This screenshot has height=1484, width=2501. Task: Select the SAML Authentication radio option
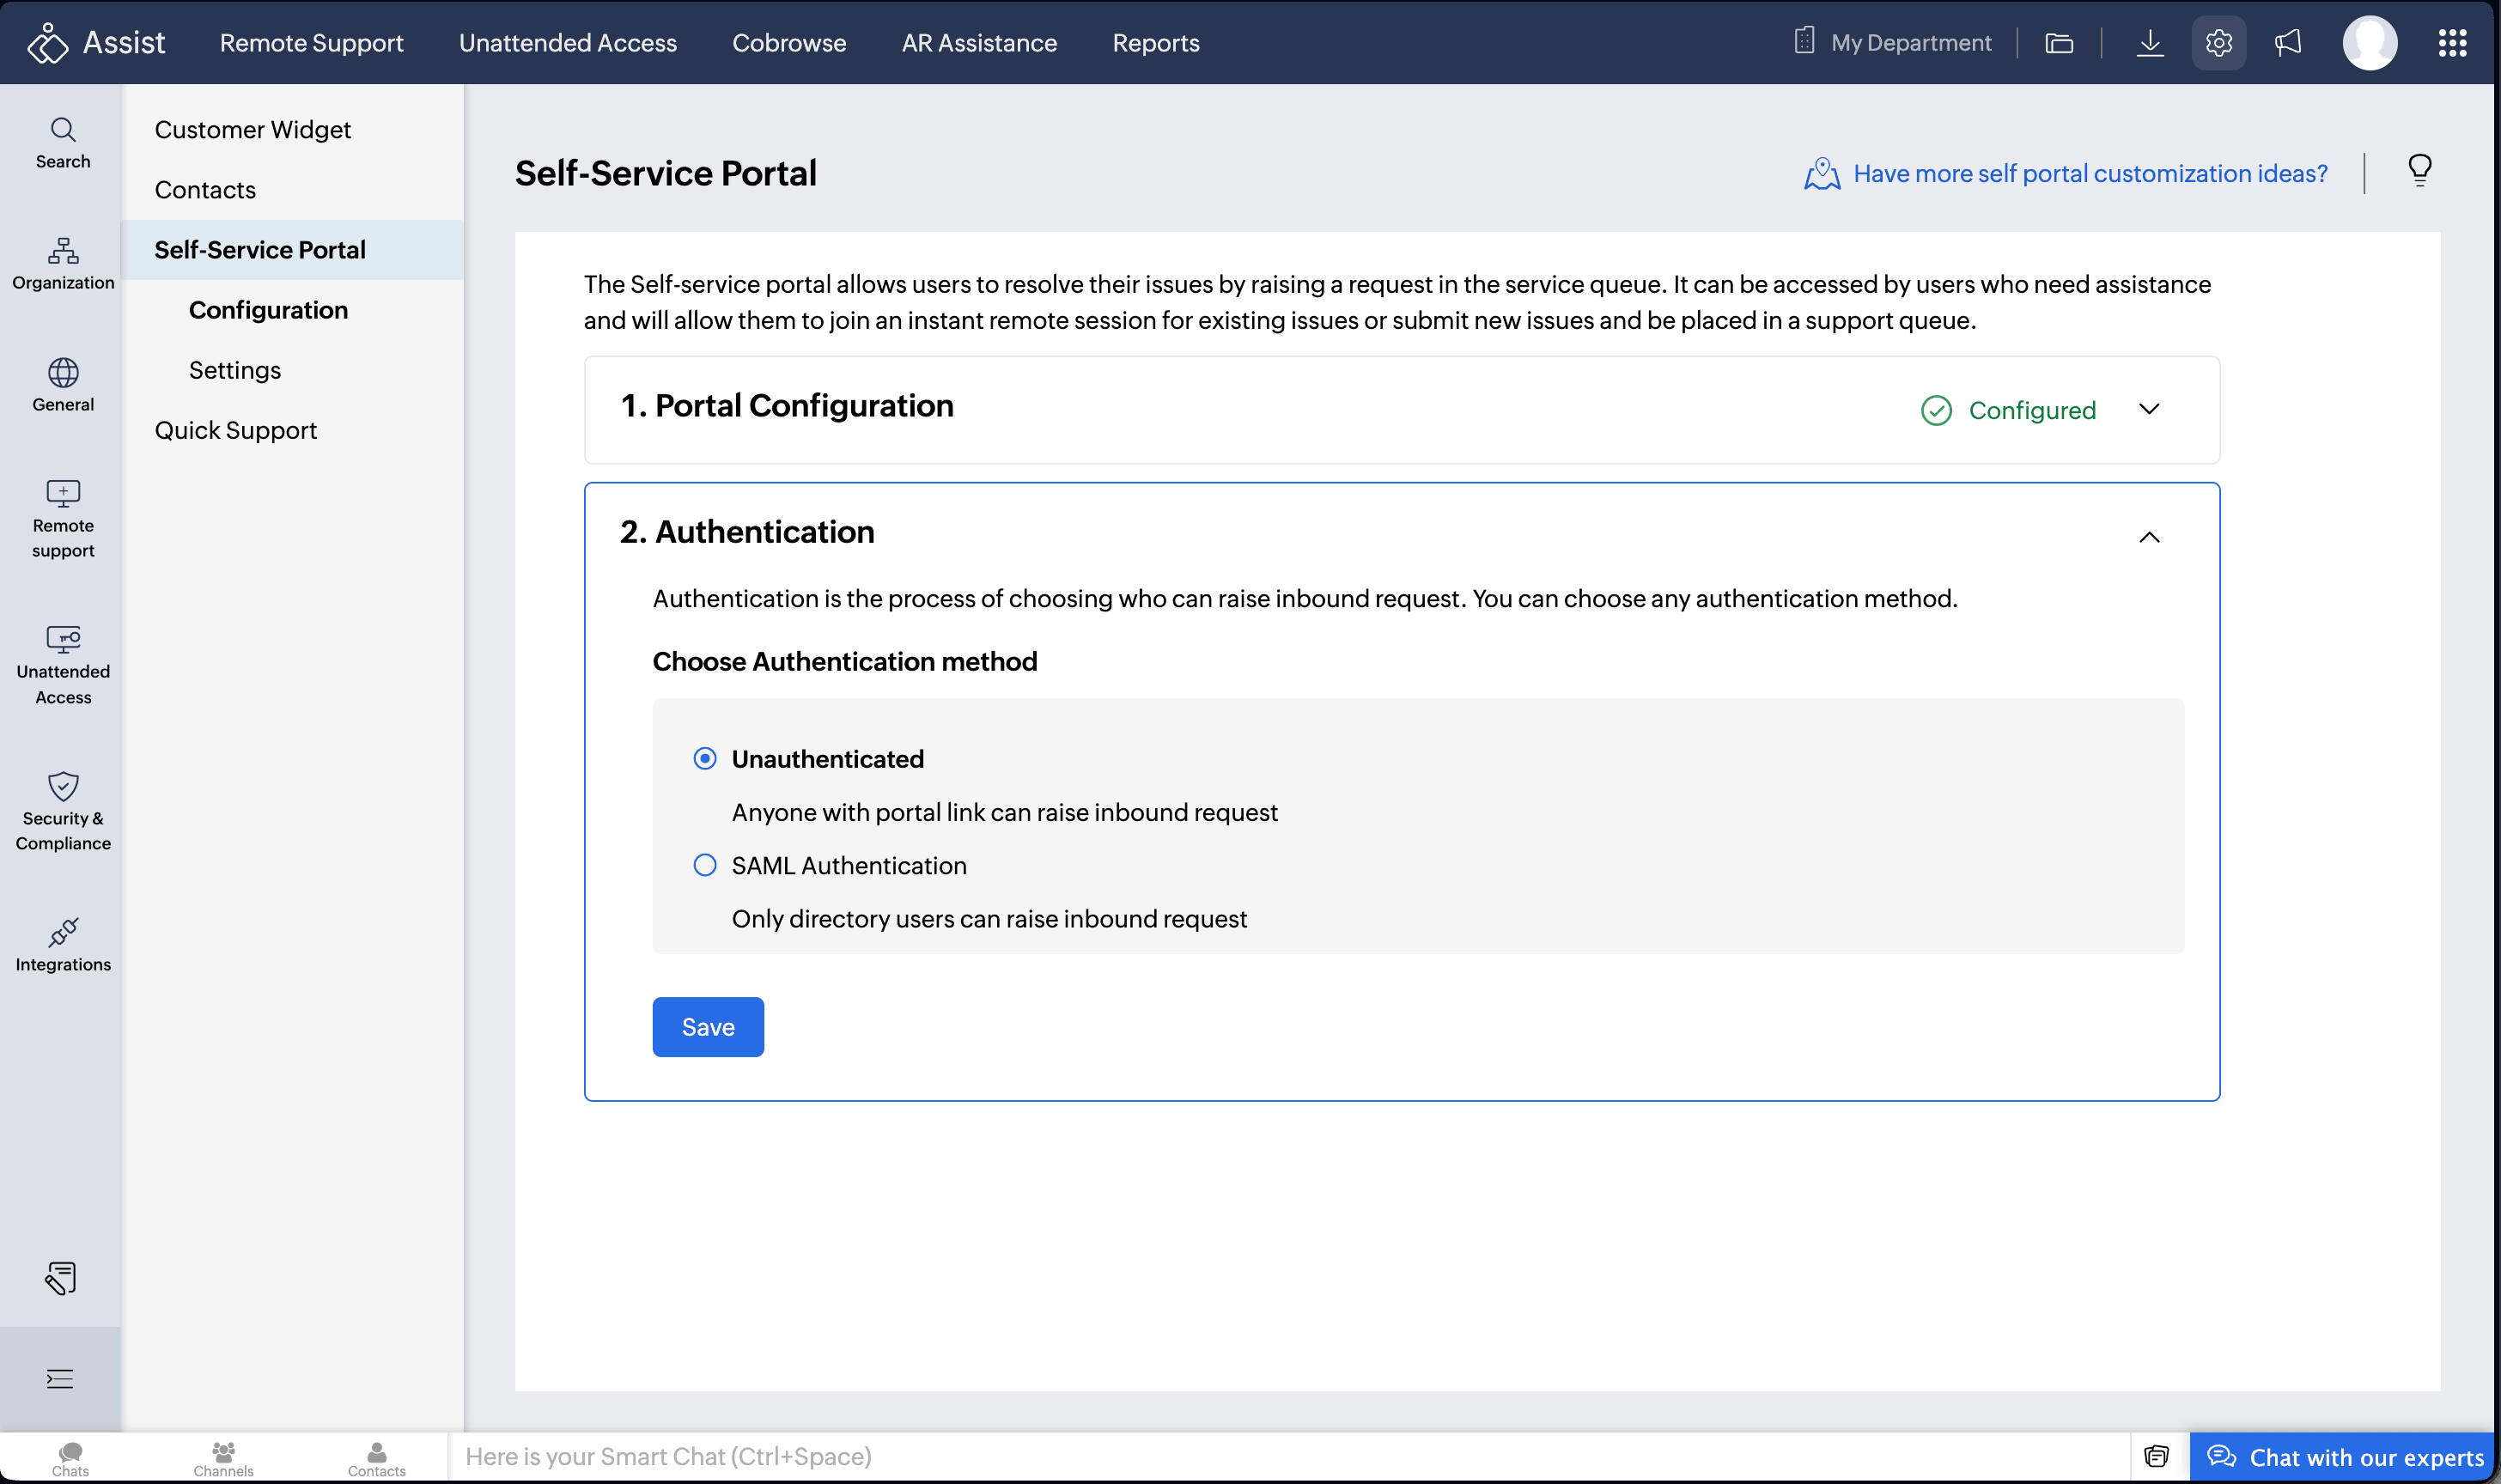705,865
